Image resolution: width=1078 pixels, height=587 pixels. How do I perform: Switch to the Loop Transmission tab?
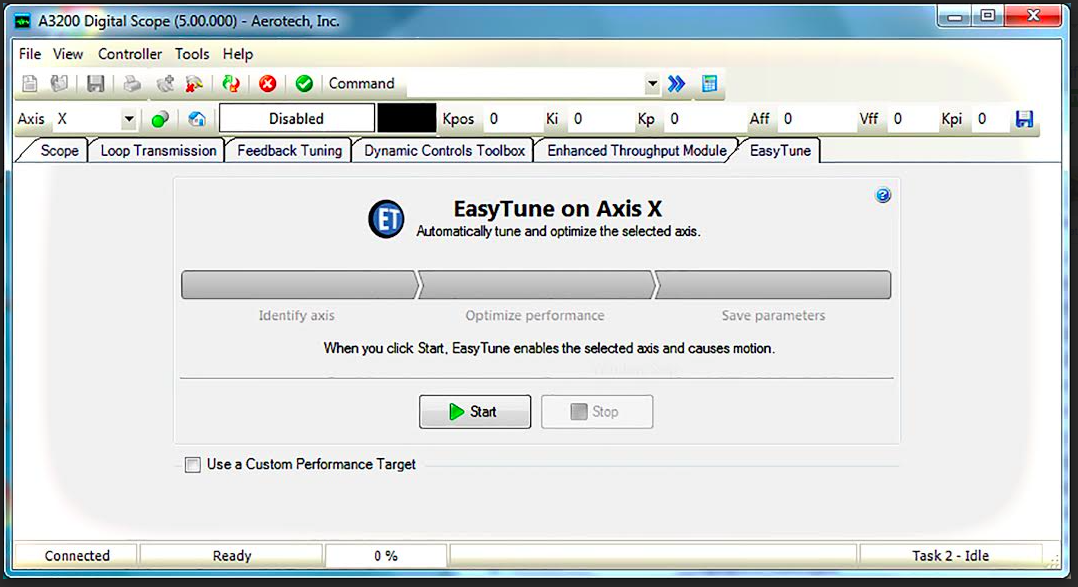click(x=157, y=151)
